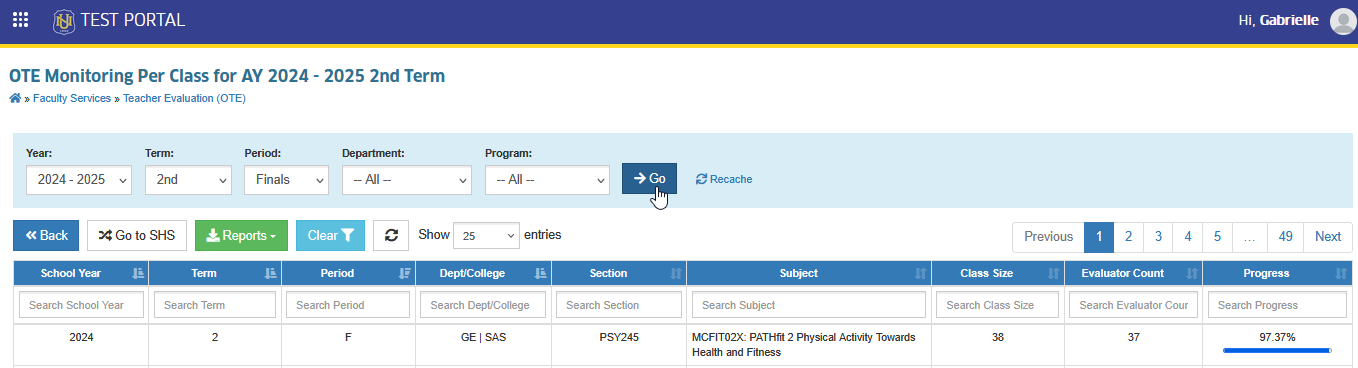The height and width of the screenshot is (368, 1358).
Task: Sort table by Section column arrows
Action: click(x=675, y=273)
